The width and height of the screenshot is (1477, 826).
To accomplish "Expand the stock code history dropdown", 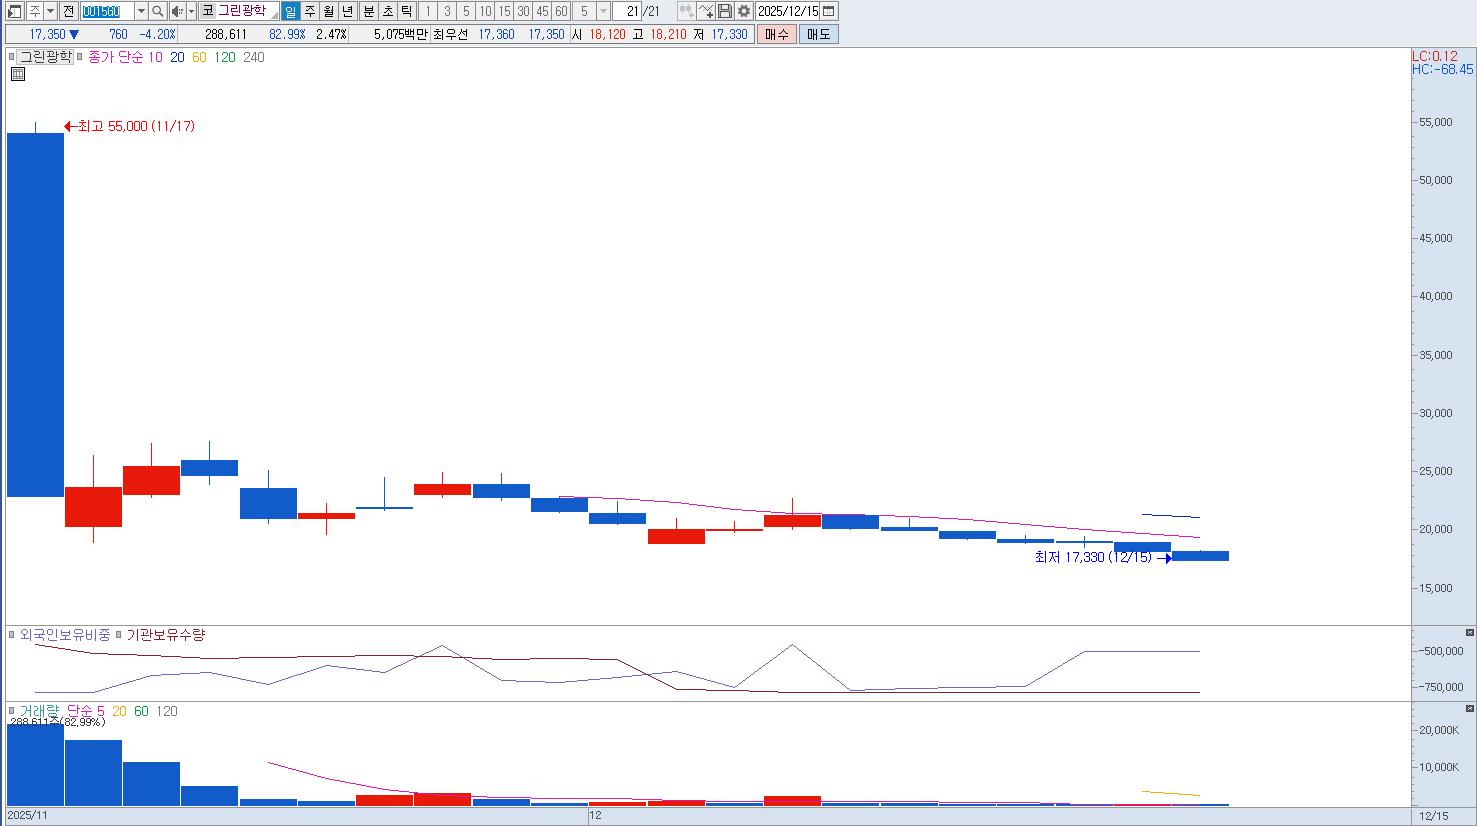I will click(x=141, y=11).
